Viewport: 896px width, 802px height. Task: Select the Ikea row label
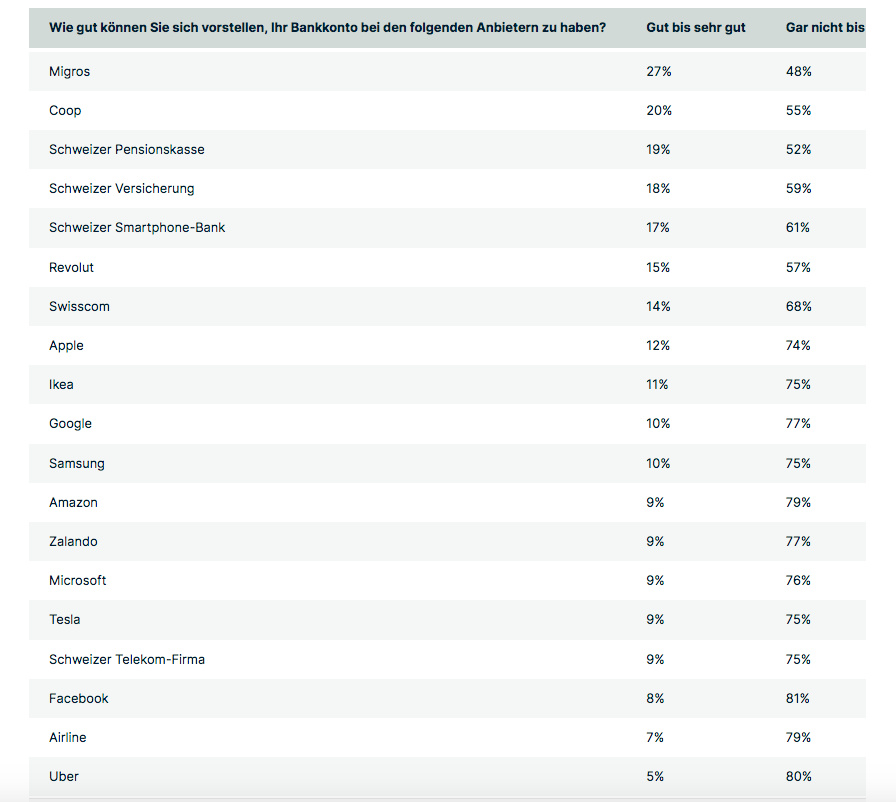(61, 385)
